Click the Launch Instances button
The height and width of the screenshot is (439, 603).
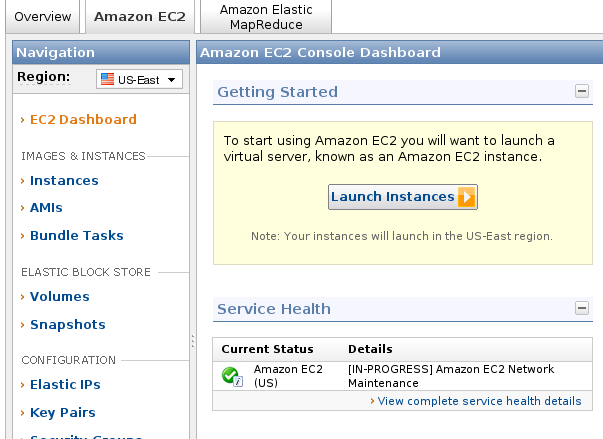pos(403,197)
